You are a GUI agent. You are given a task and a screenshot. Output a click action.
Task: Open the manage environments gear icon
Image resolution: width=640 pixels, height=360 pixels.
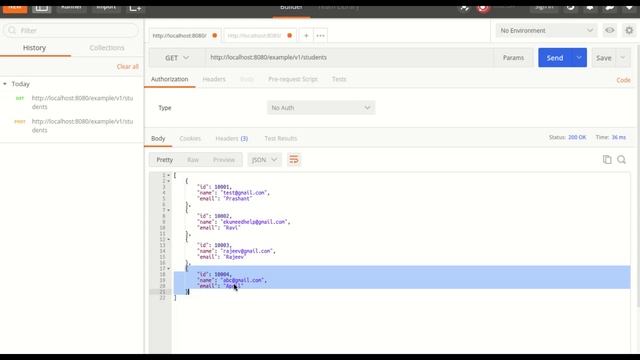pyautogui.click(x=629, y=31)
